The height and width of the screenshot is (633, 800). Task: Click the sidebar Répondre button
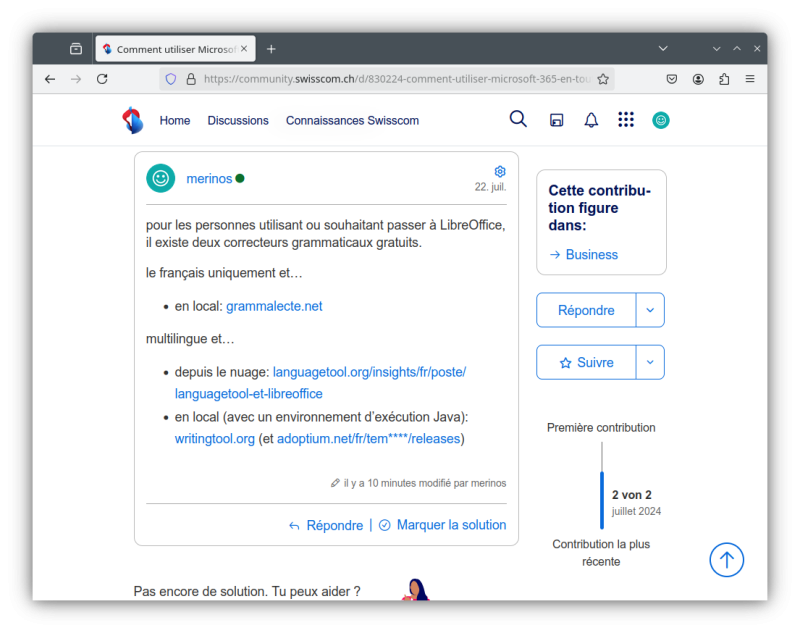[x=586, y=310]
